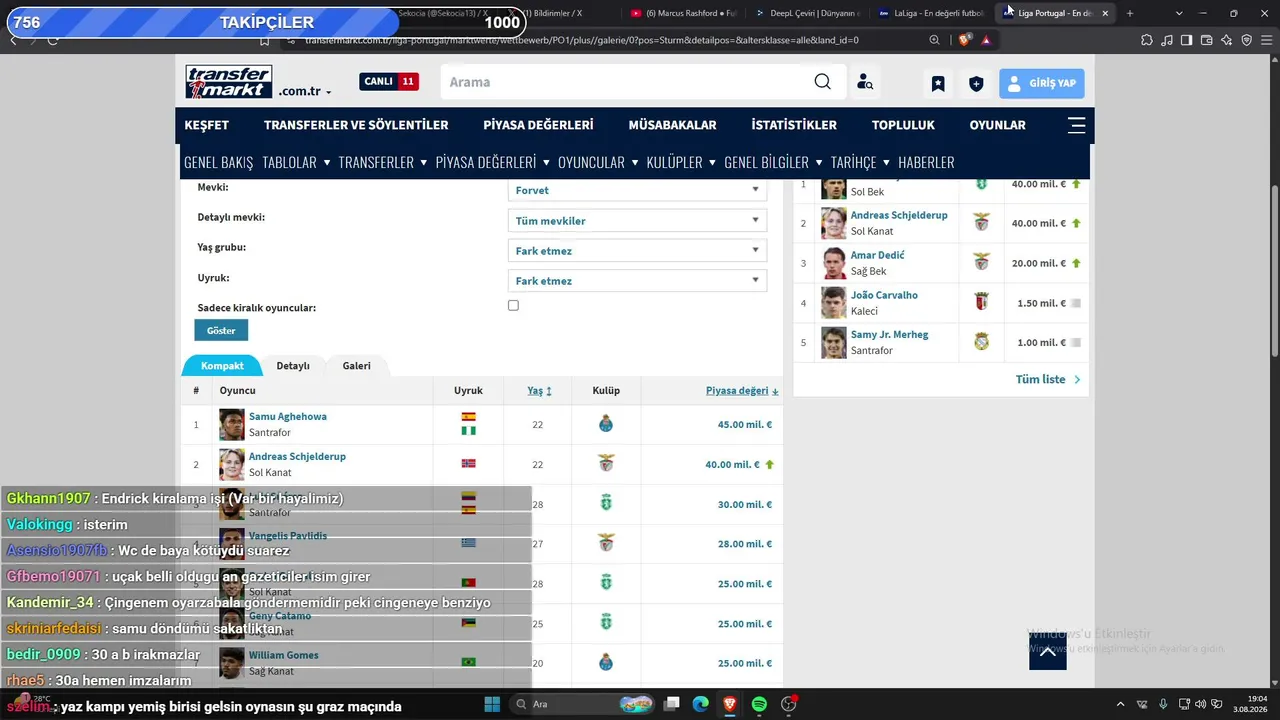Open the Brave Wallet icon
Image resolution: width=1280 pixels, height=720 pixels.
click(1206, 40)
